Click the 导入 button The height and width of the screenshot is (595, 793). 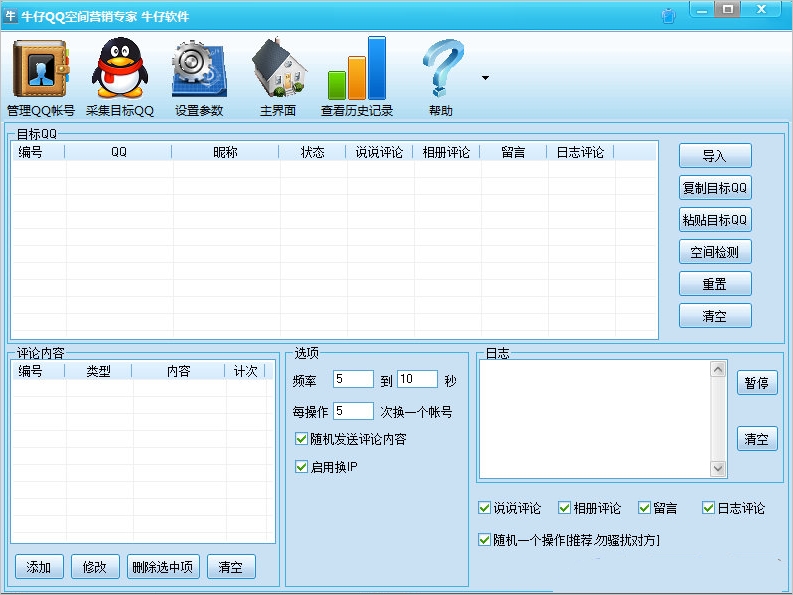click(715, 156)
